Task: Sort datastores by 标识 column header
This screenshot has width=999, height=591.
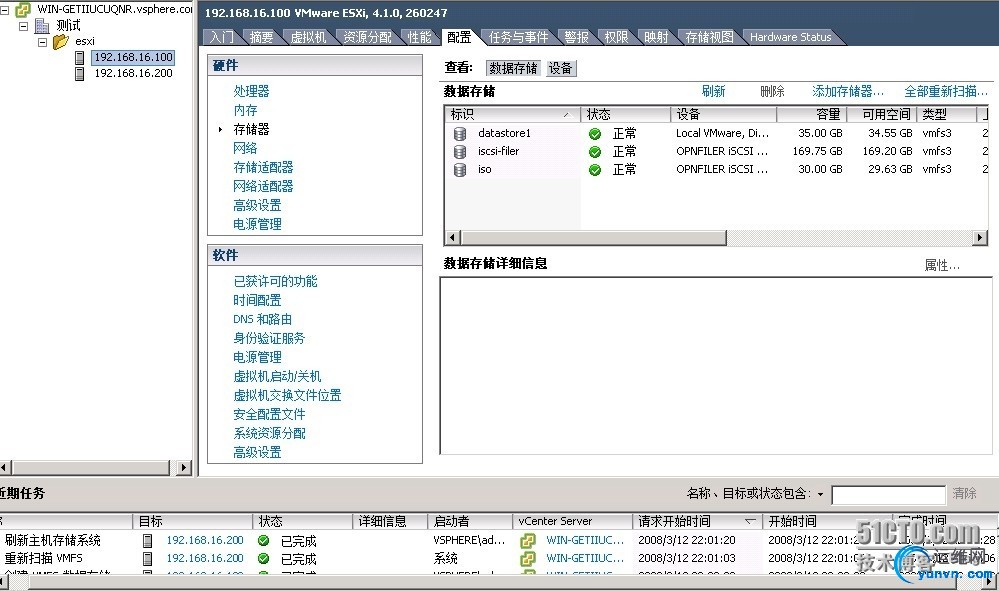Action: point(512,115)
